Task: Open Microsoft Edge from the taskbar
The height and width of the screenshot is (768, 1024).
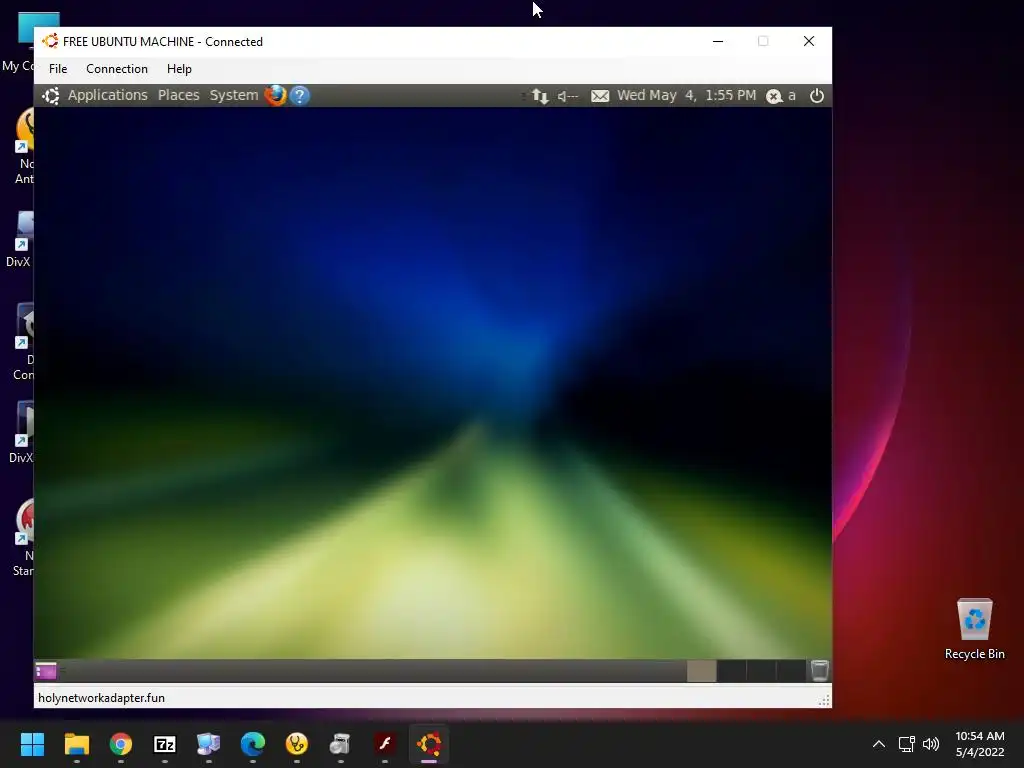Action: (253, 744)
